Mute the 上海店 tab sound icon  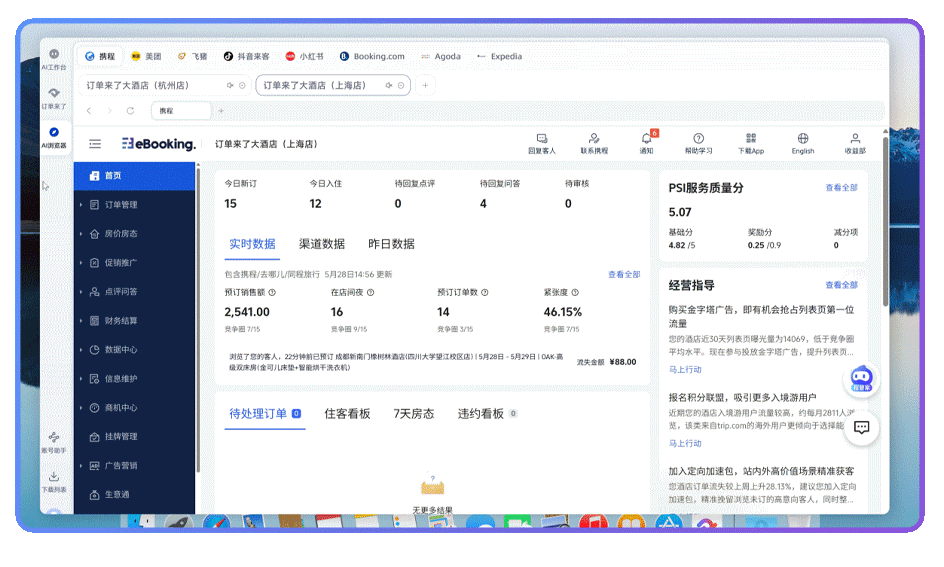coord(389,85)
